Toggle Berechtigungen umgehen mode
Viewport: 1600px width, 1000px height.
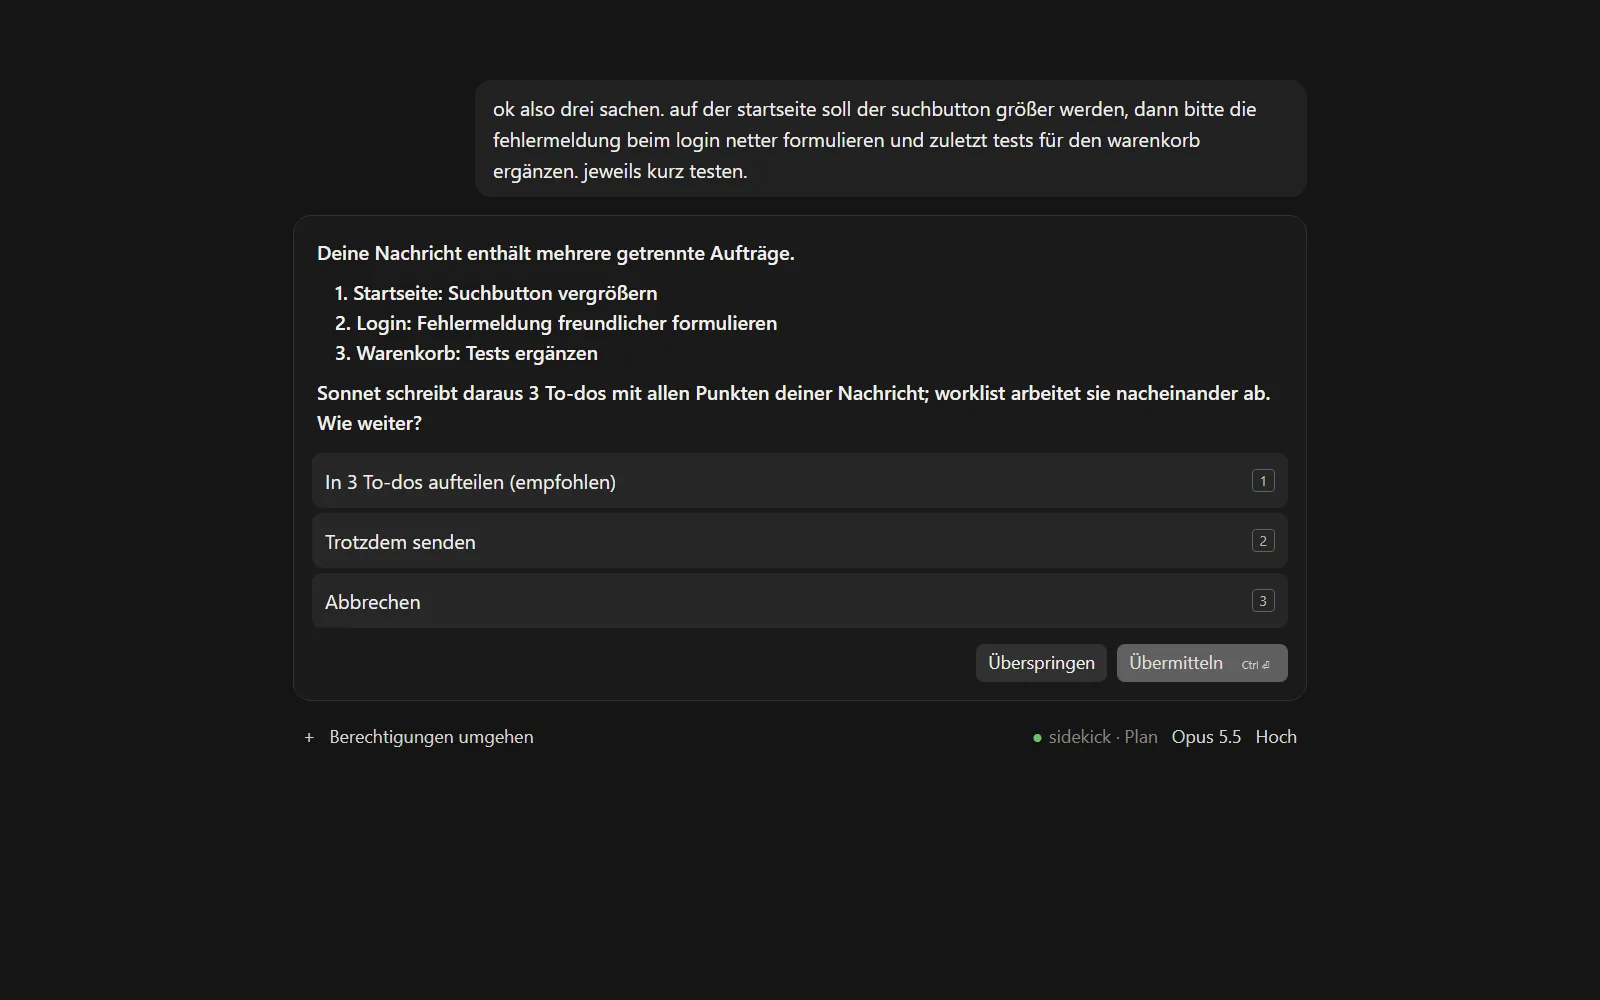431,737
